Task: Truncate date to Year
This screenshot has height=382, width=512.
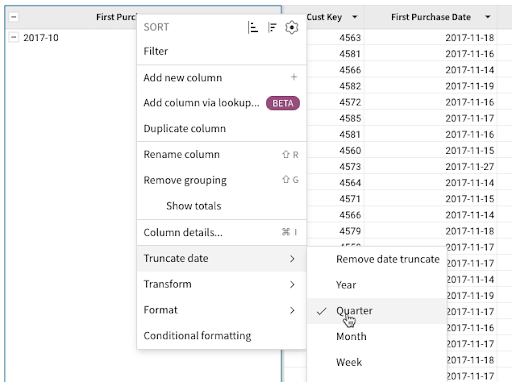Action: click(x=377, y=285)
